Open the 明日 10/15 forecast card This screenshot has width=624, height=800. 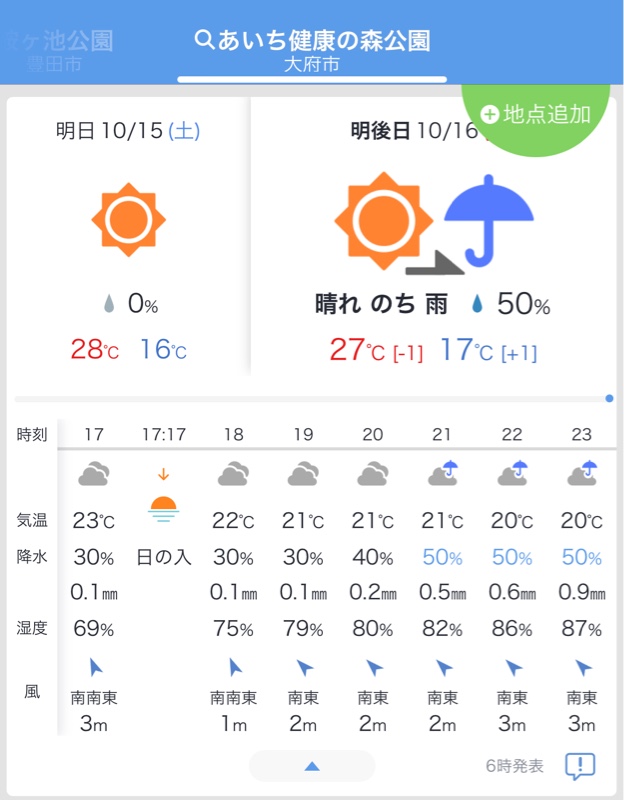(128, 236)
